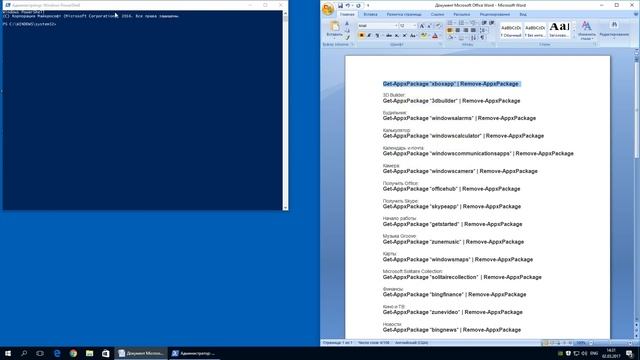Switch to the Вставка ribbon tab
Image resolution: width=640 pixels, height=360 pixels.
pos(370,14)
